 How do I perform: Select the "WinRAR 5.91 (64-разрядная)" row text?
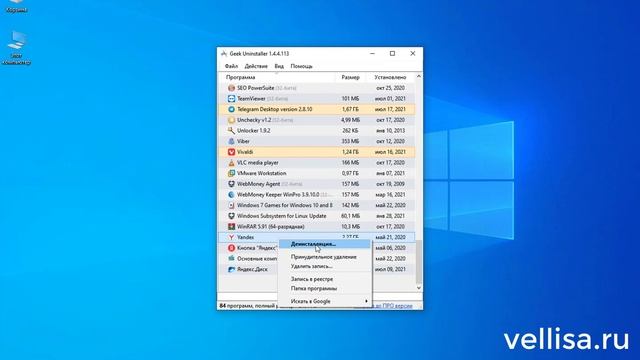[x=271, y=227]
